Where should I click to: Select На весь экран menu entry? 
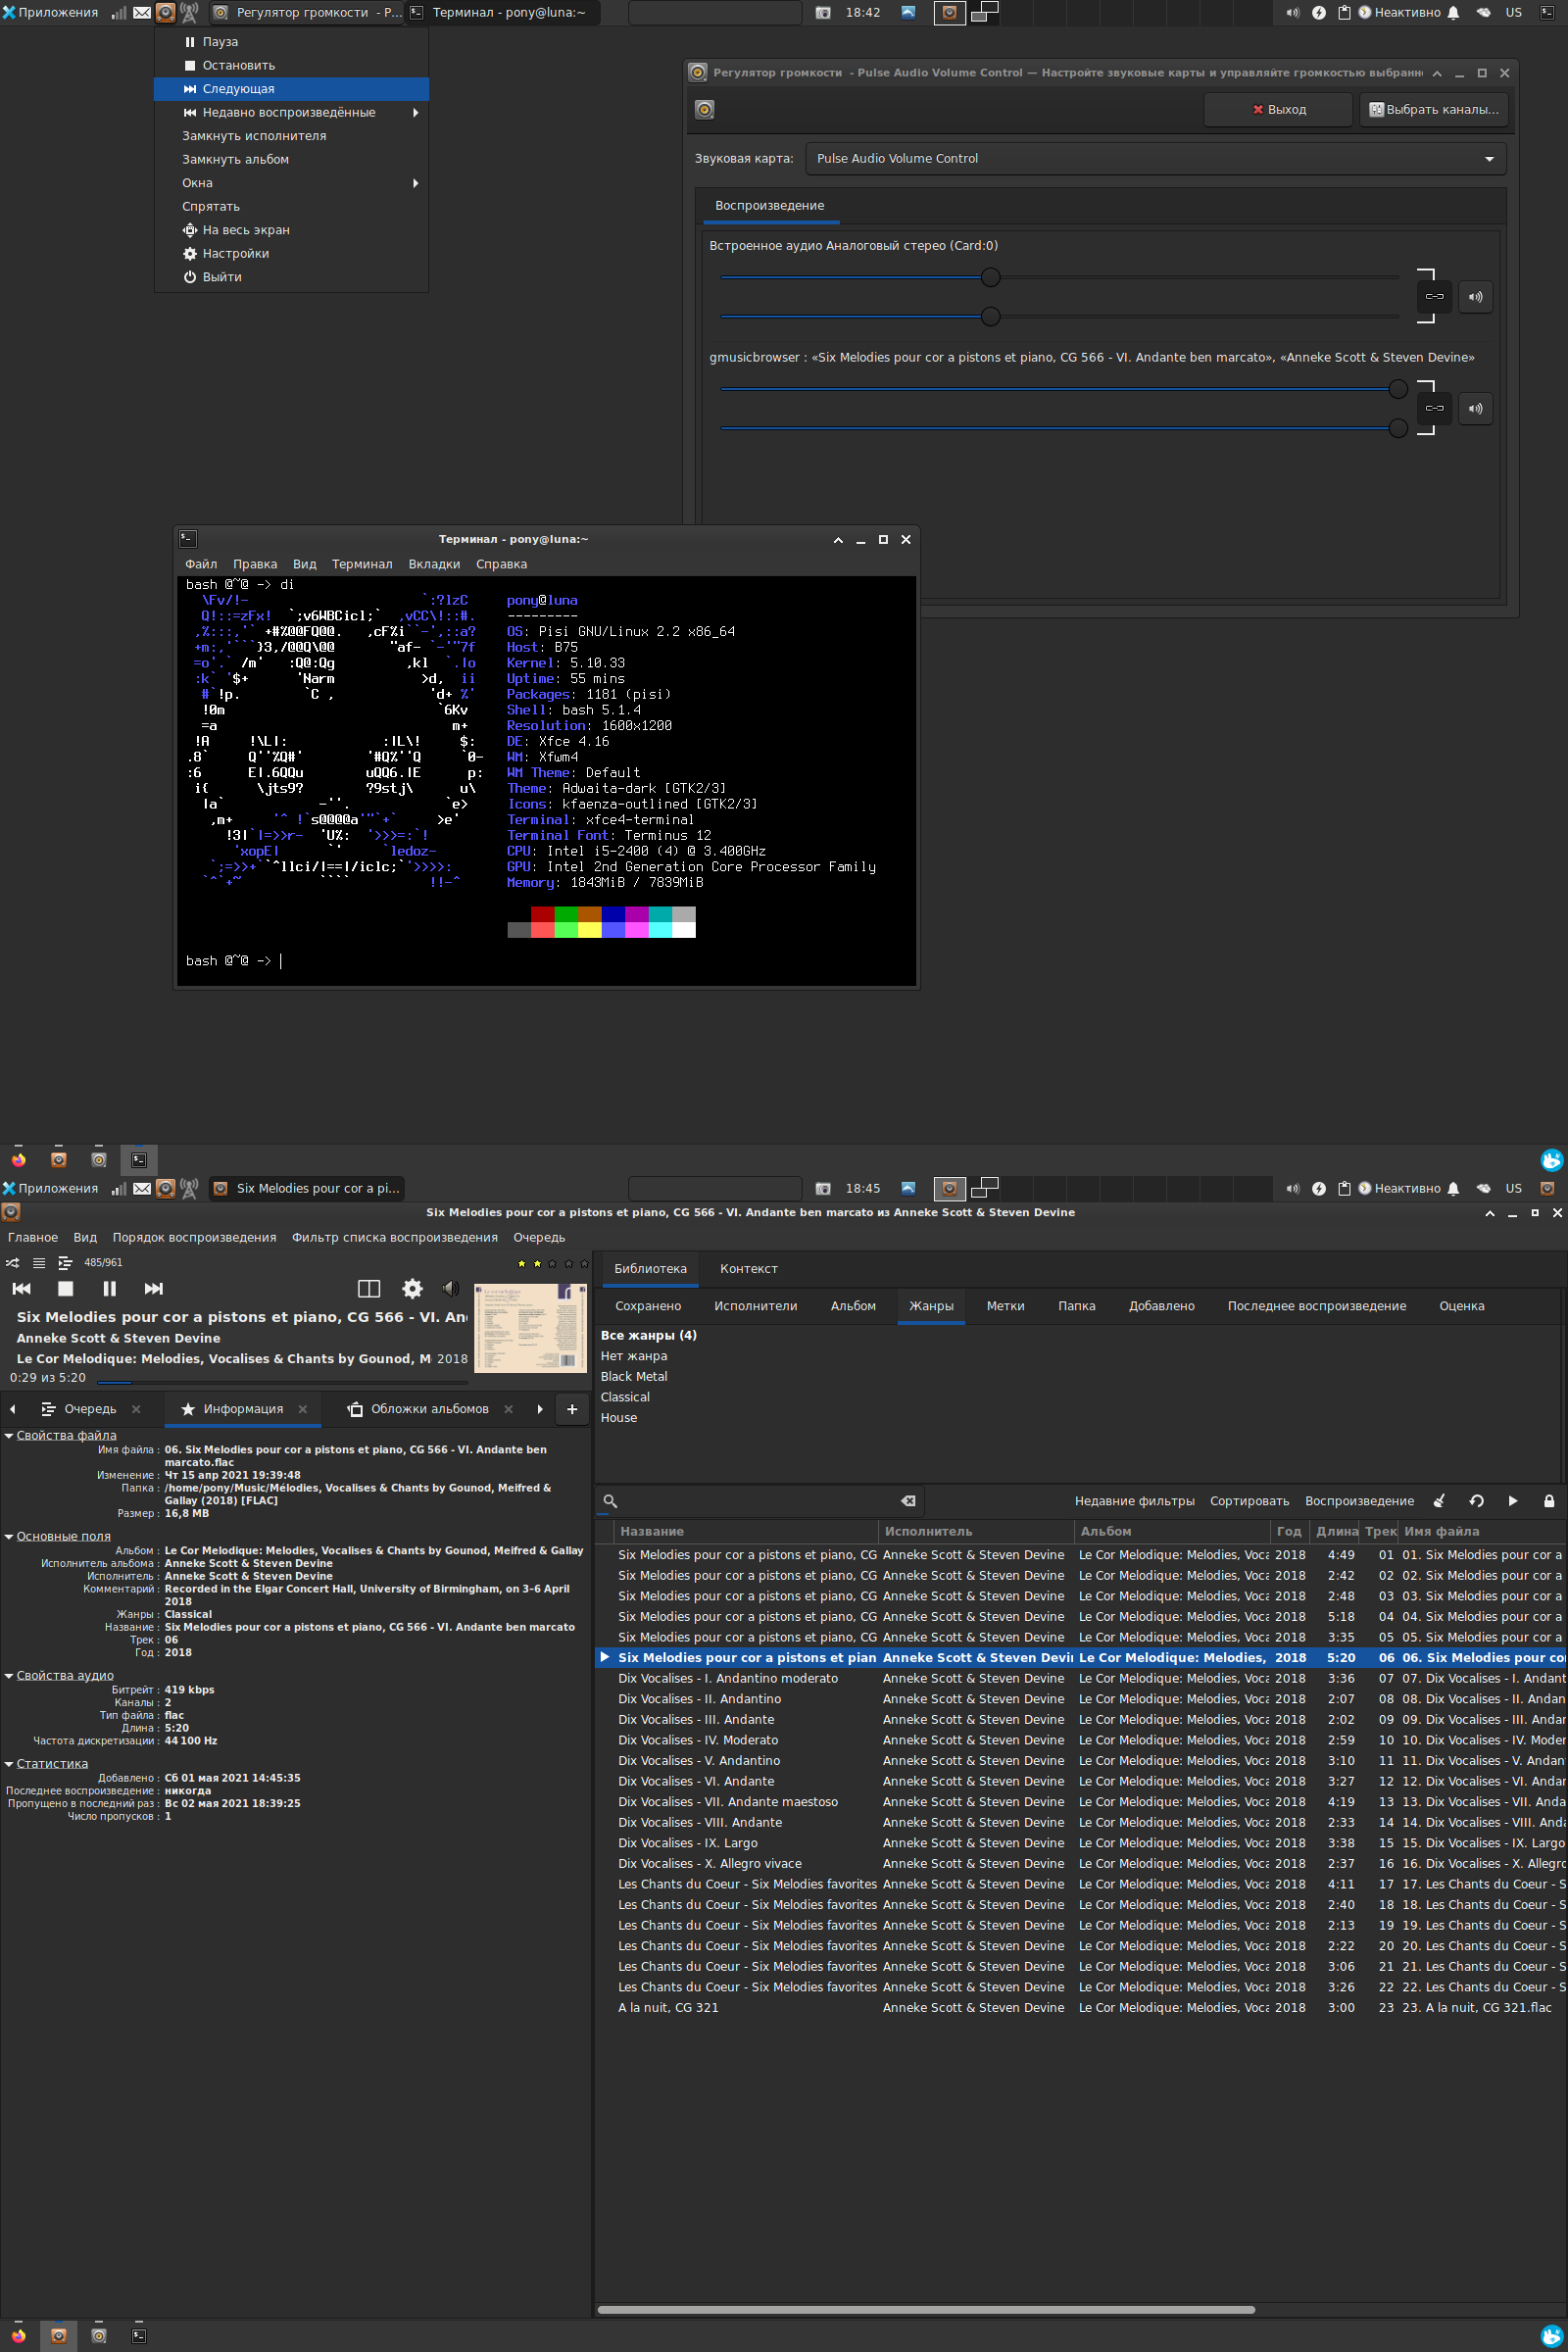tap(291, 230)
